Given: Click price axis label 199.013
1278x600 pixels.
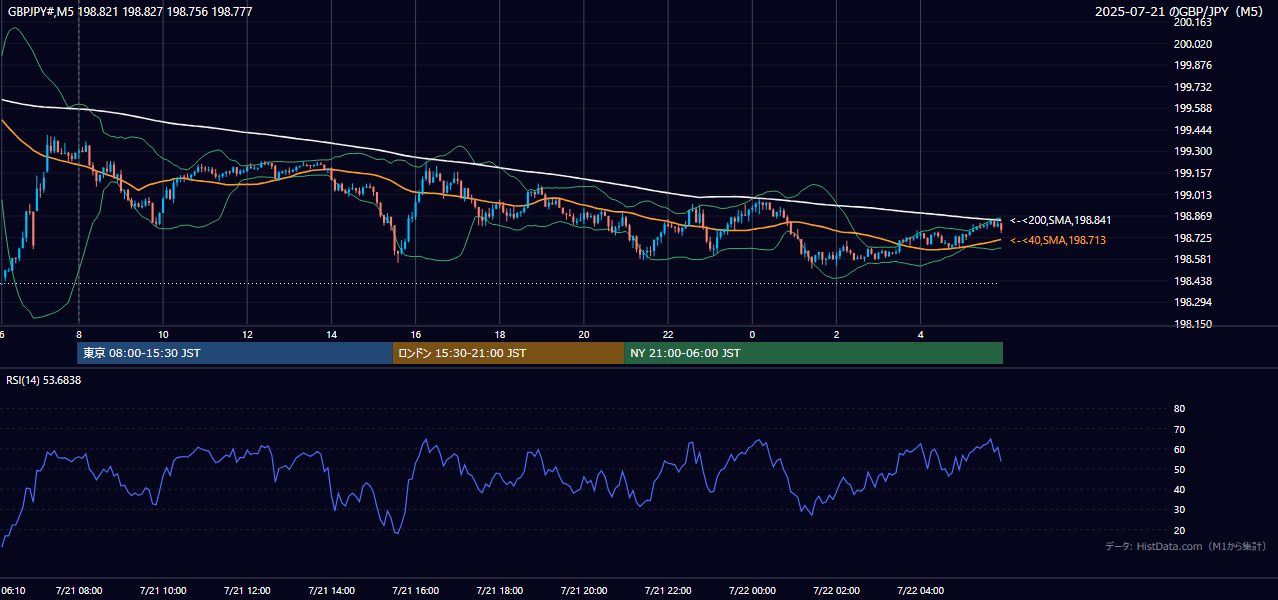Looking at the screenshot, I should coord(1192,195).
